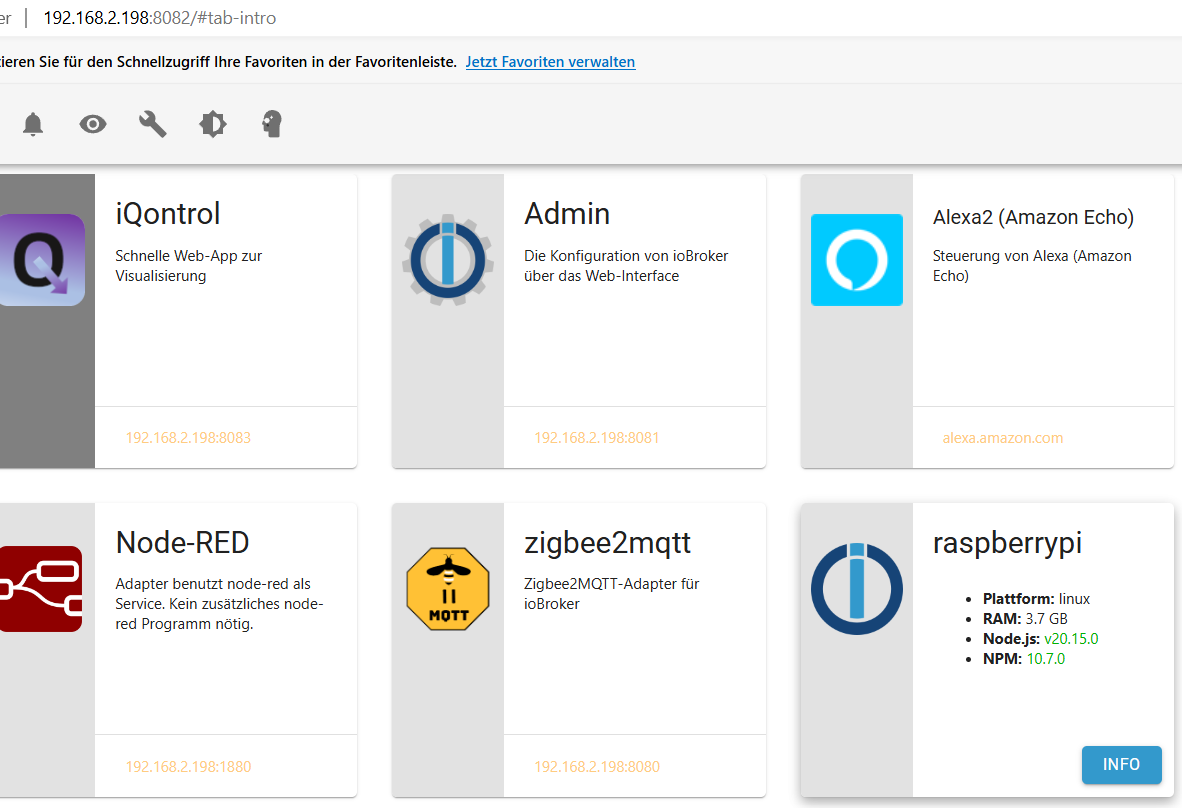Screen dimensions: 1182x808
Task: Click 'Zigbee2MQTT-Adapter für ioBroker' description
Action: (x=611, y=594)
